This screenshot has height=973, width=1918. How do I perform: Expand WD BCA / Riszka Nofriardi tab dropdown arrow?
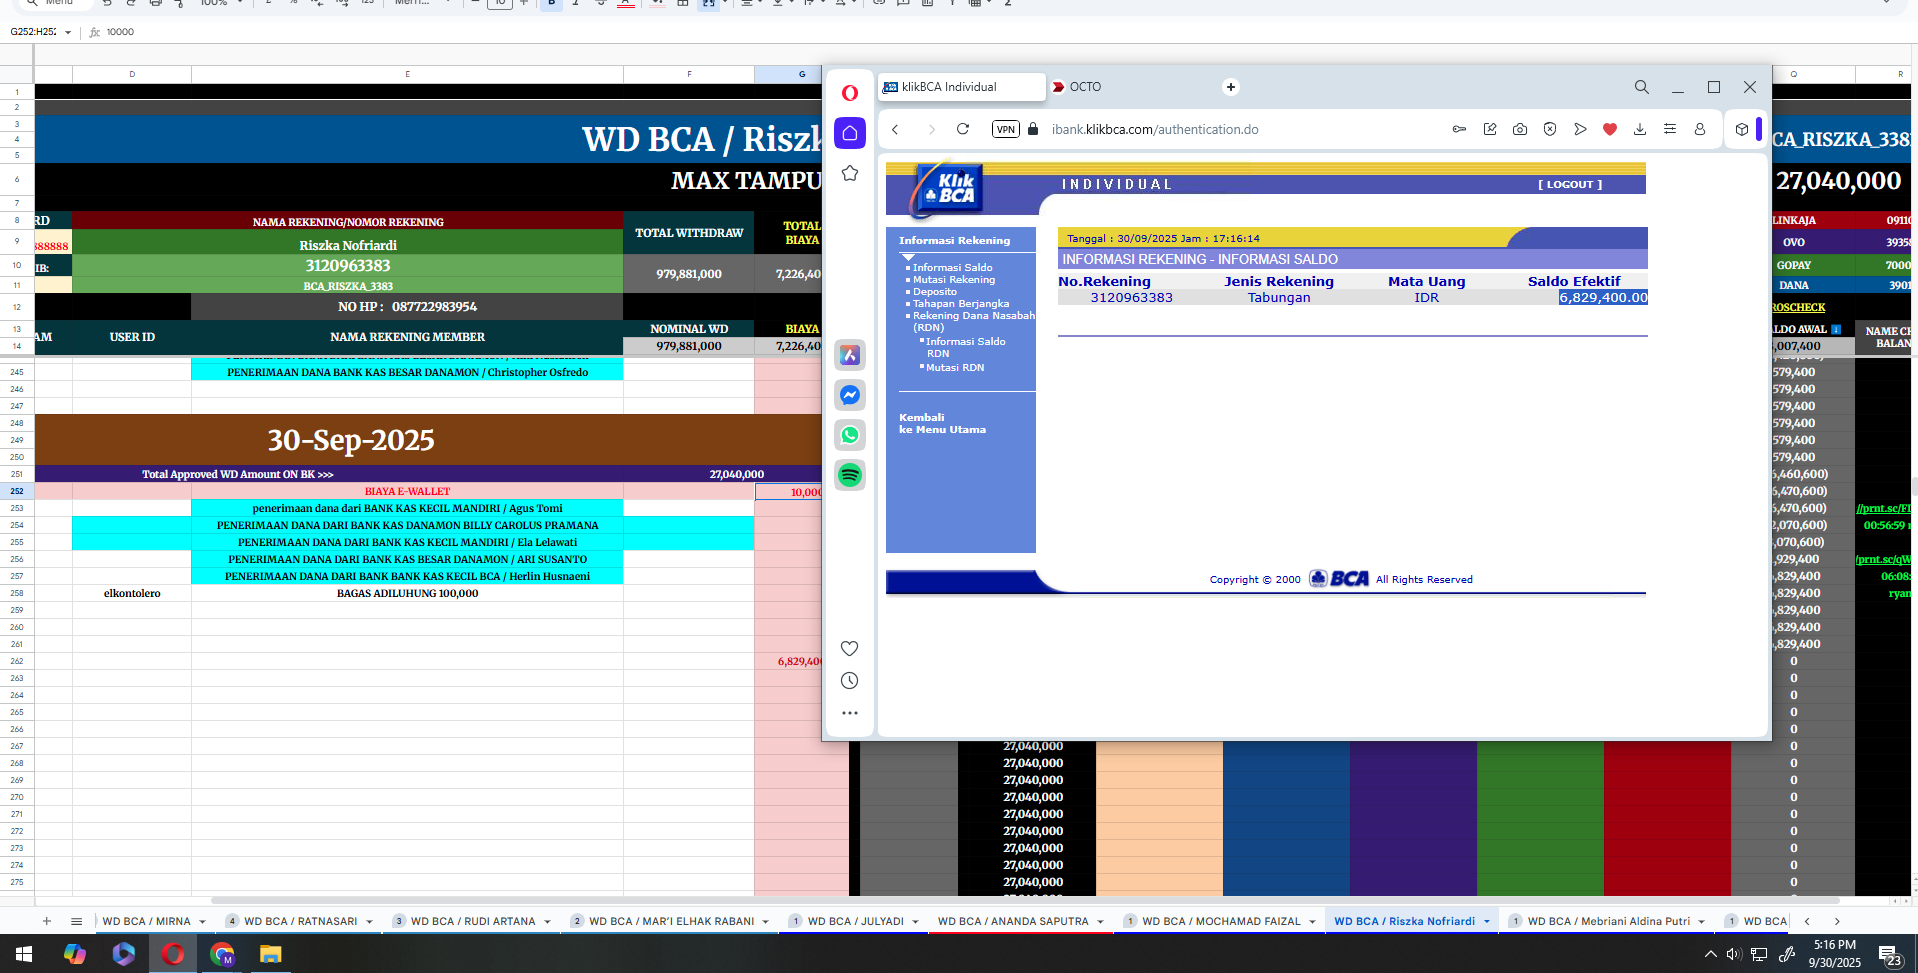1486,922
